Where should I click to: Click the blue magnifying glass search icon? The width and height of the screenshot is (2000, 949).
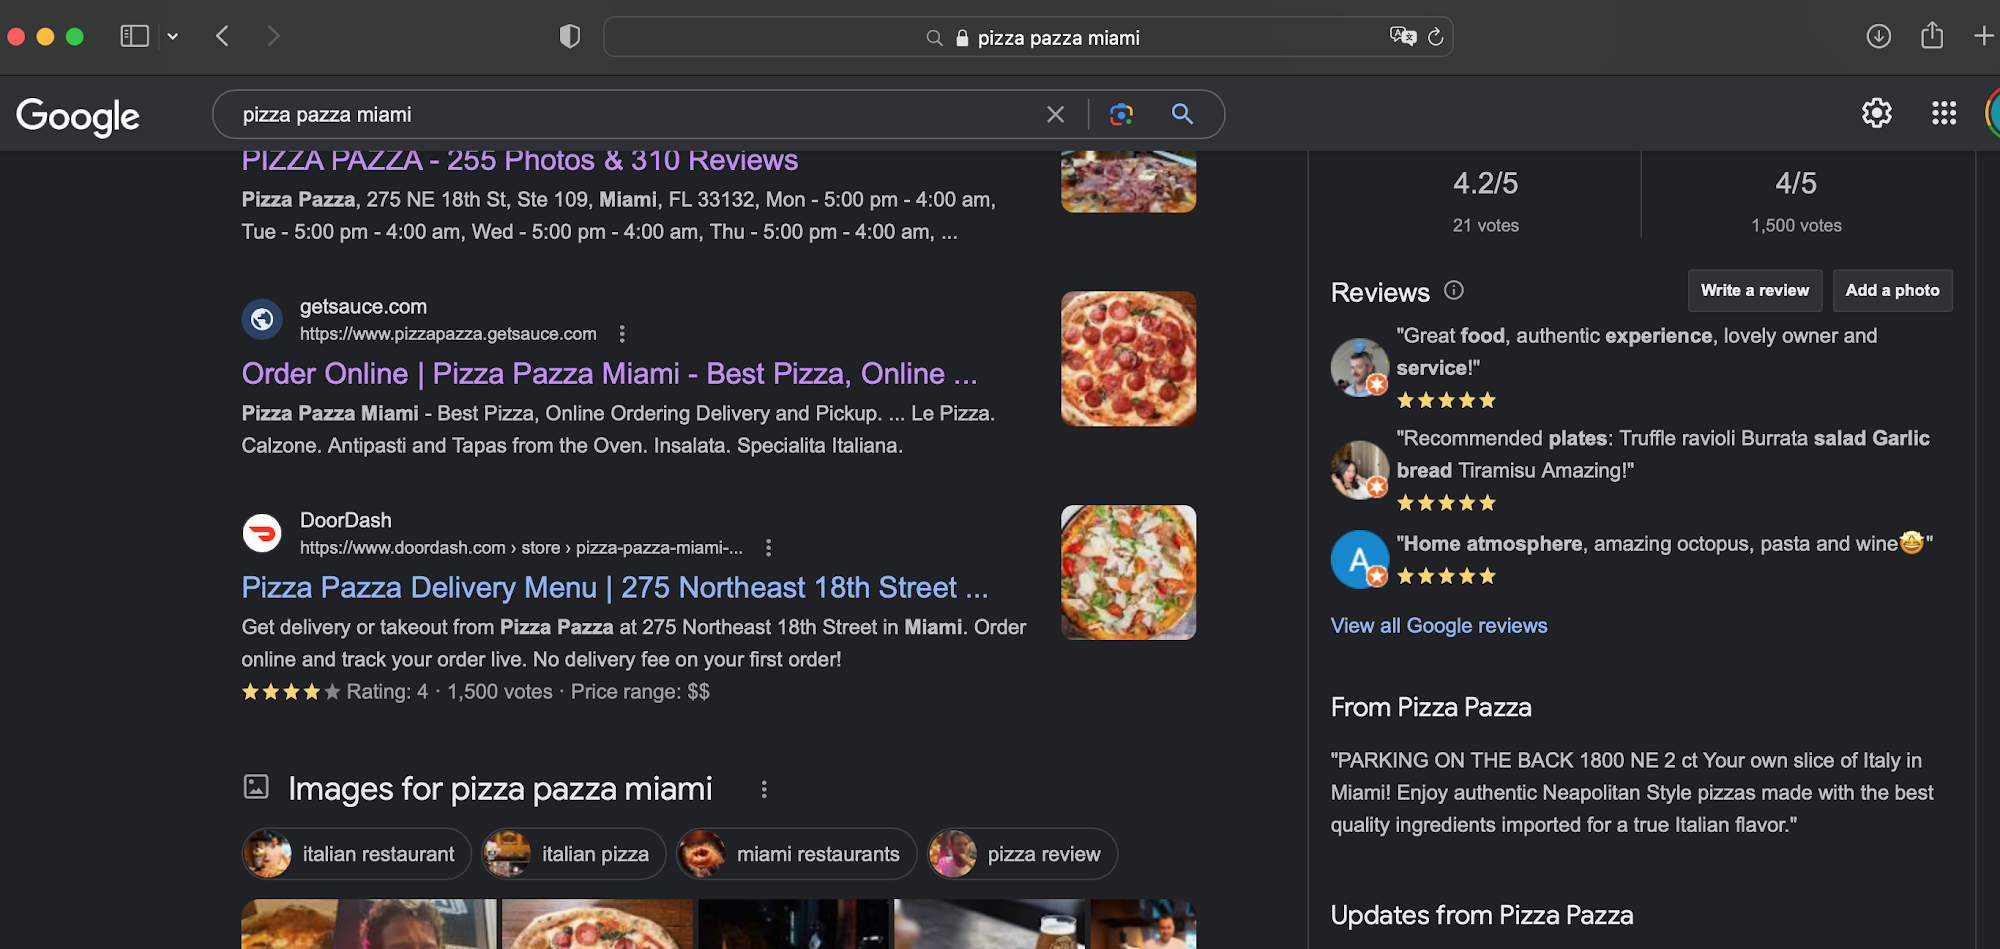pos(1182,115)
